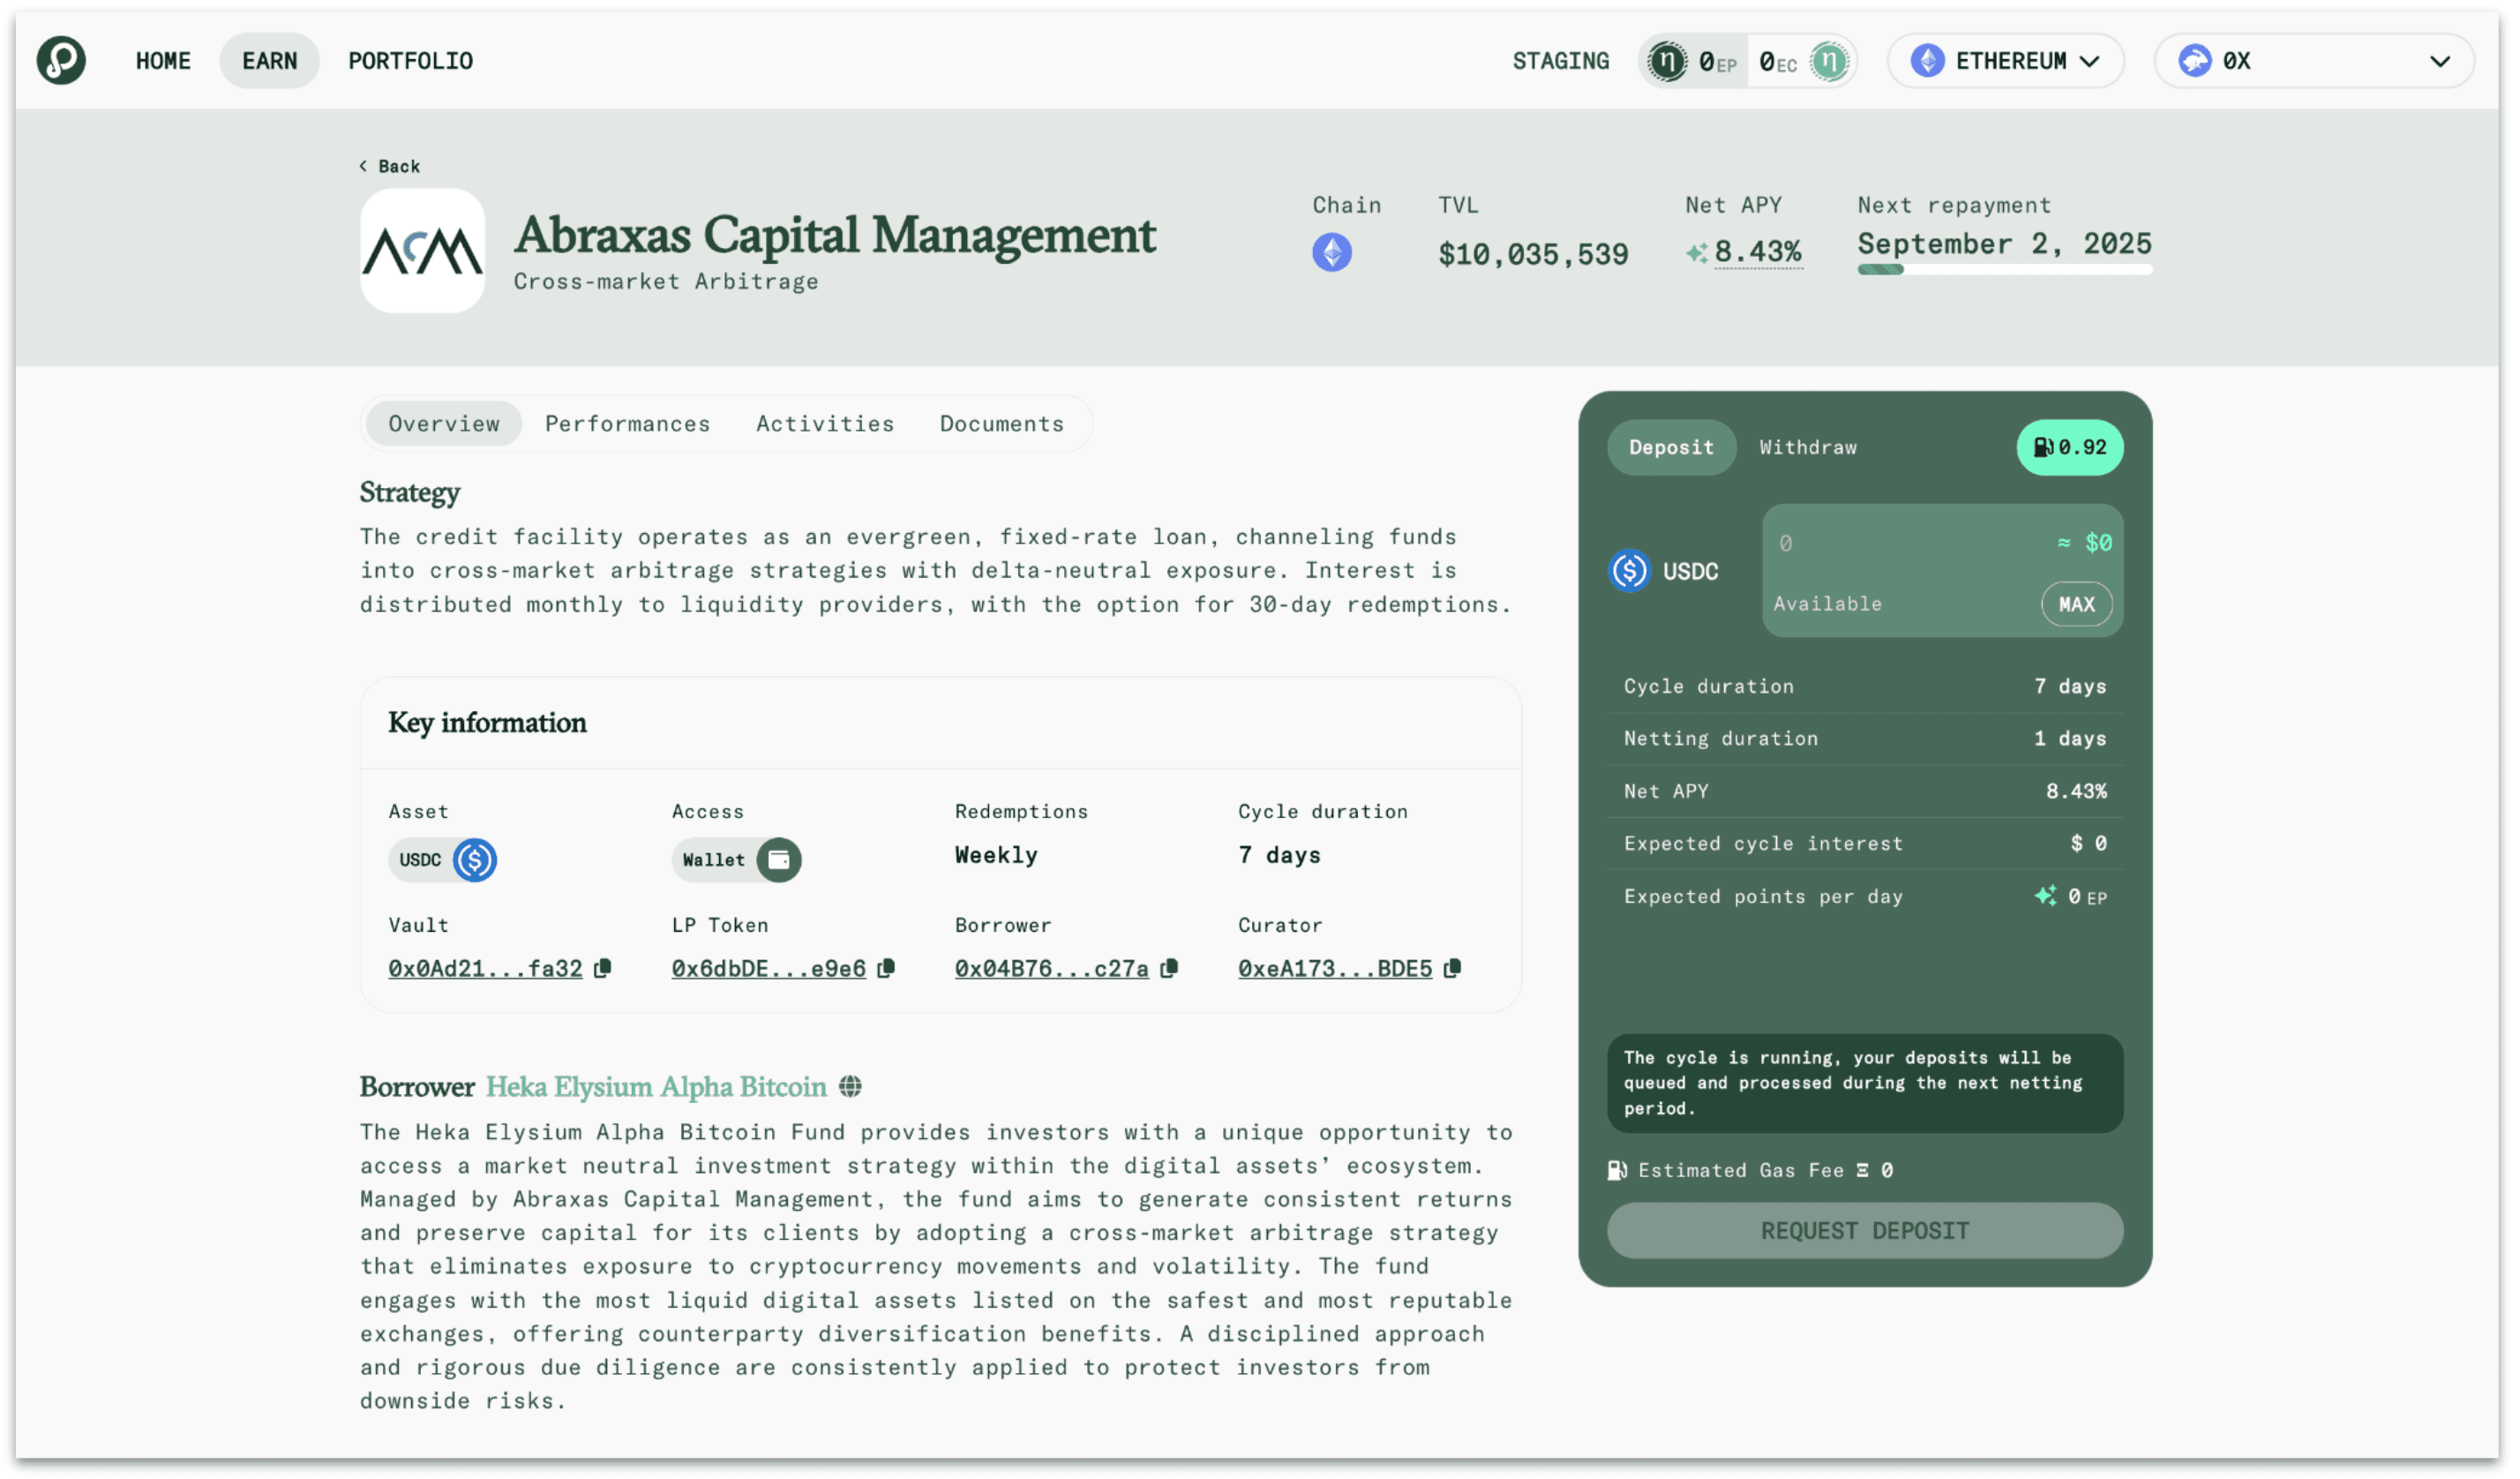Click the globe website icon beside borrower name

pos(850,1087)
